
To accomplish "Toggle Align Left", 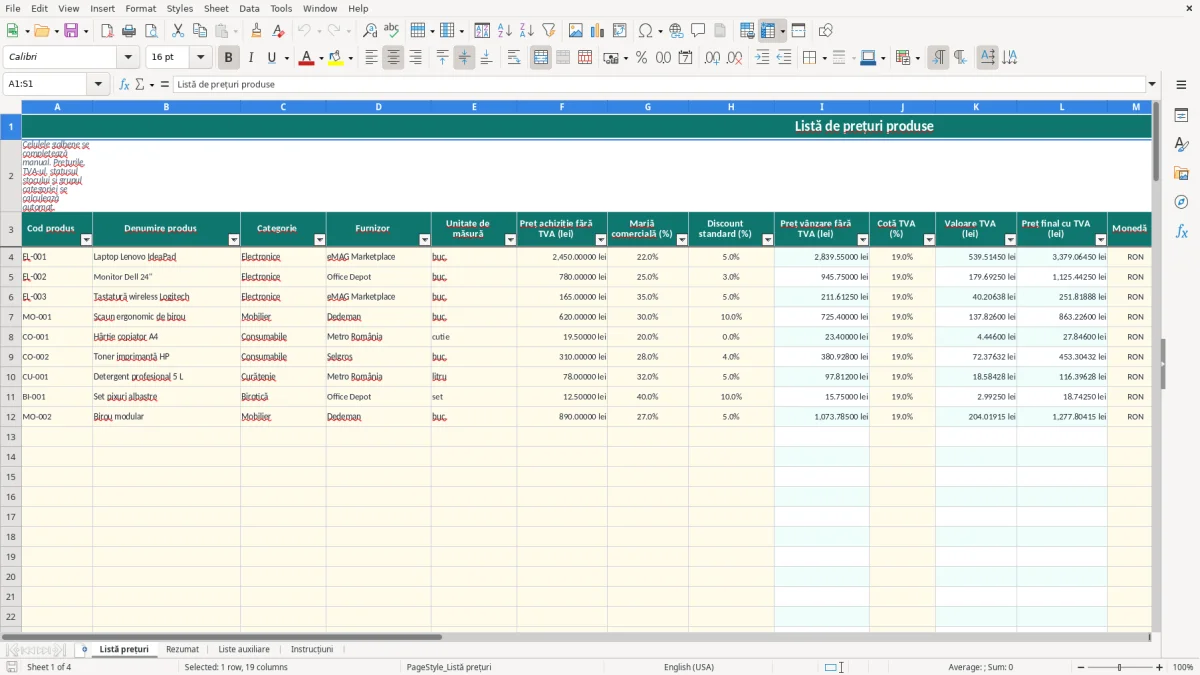I will click(x=371, y=58).
